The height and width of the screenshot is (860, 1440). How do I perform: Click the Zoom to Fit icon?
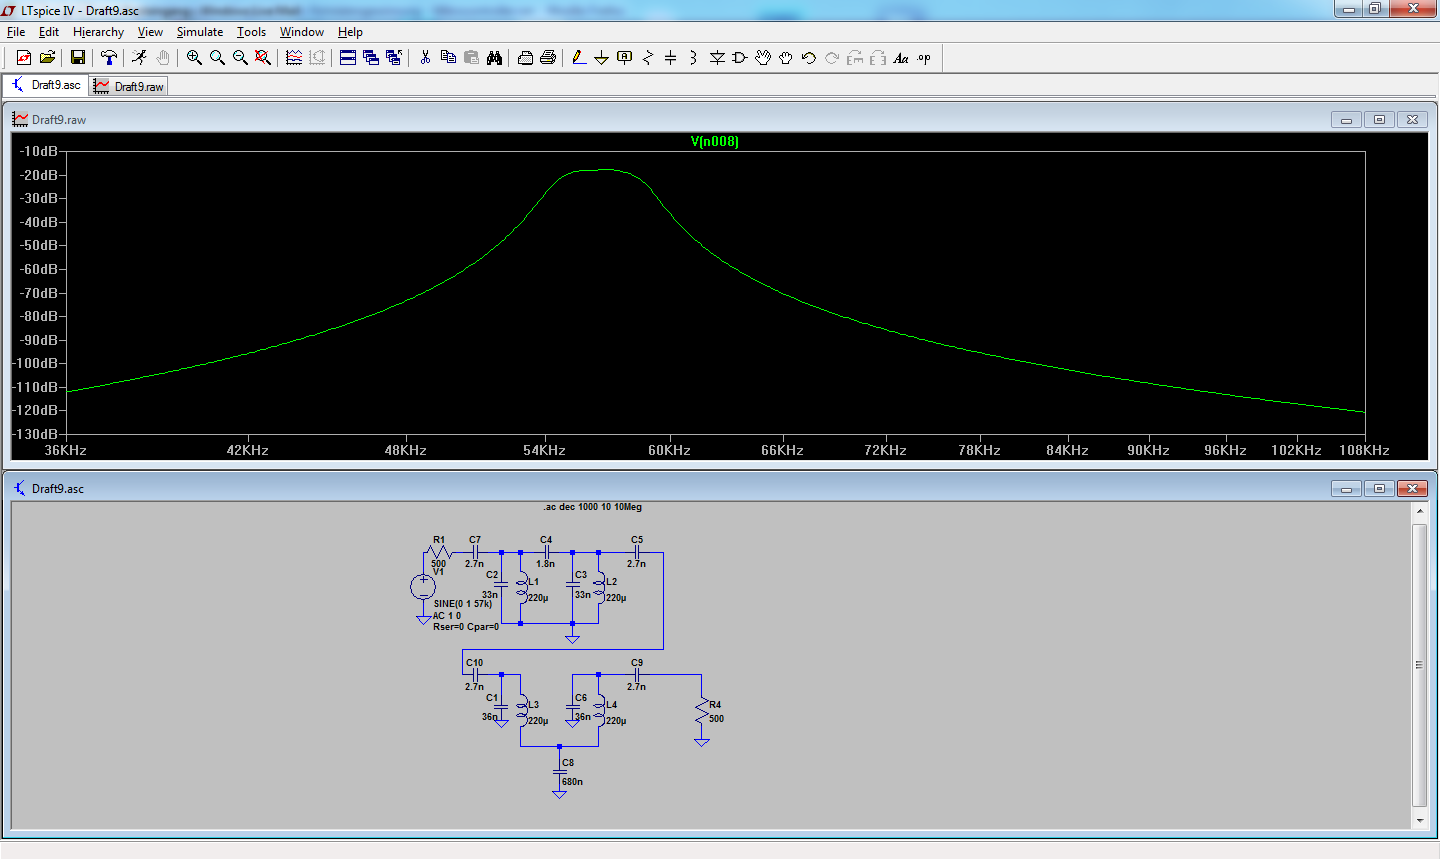point(263,58)
